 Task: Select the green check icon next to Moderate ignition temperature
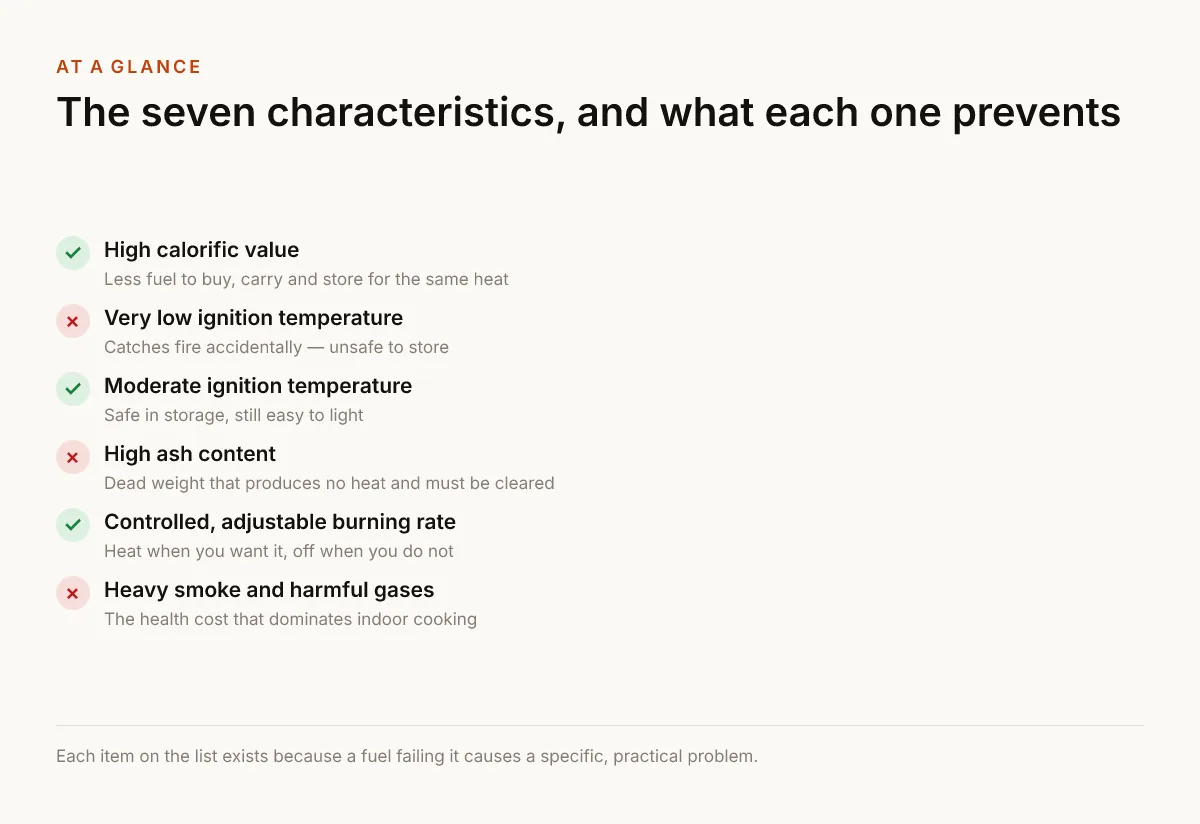(x=73, y=389)
